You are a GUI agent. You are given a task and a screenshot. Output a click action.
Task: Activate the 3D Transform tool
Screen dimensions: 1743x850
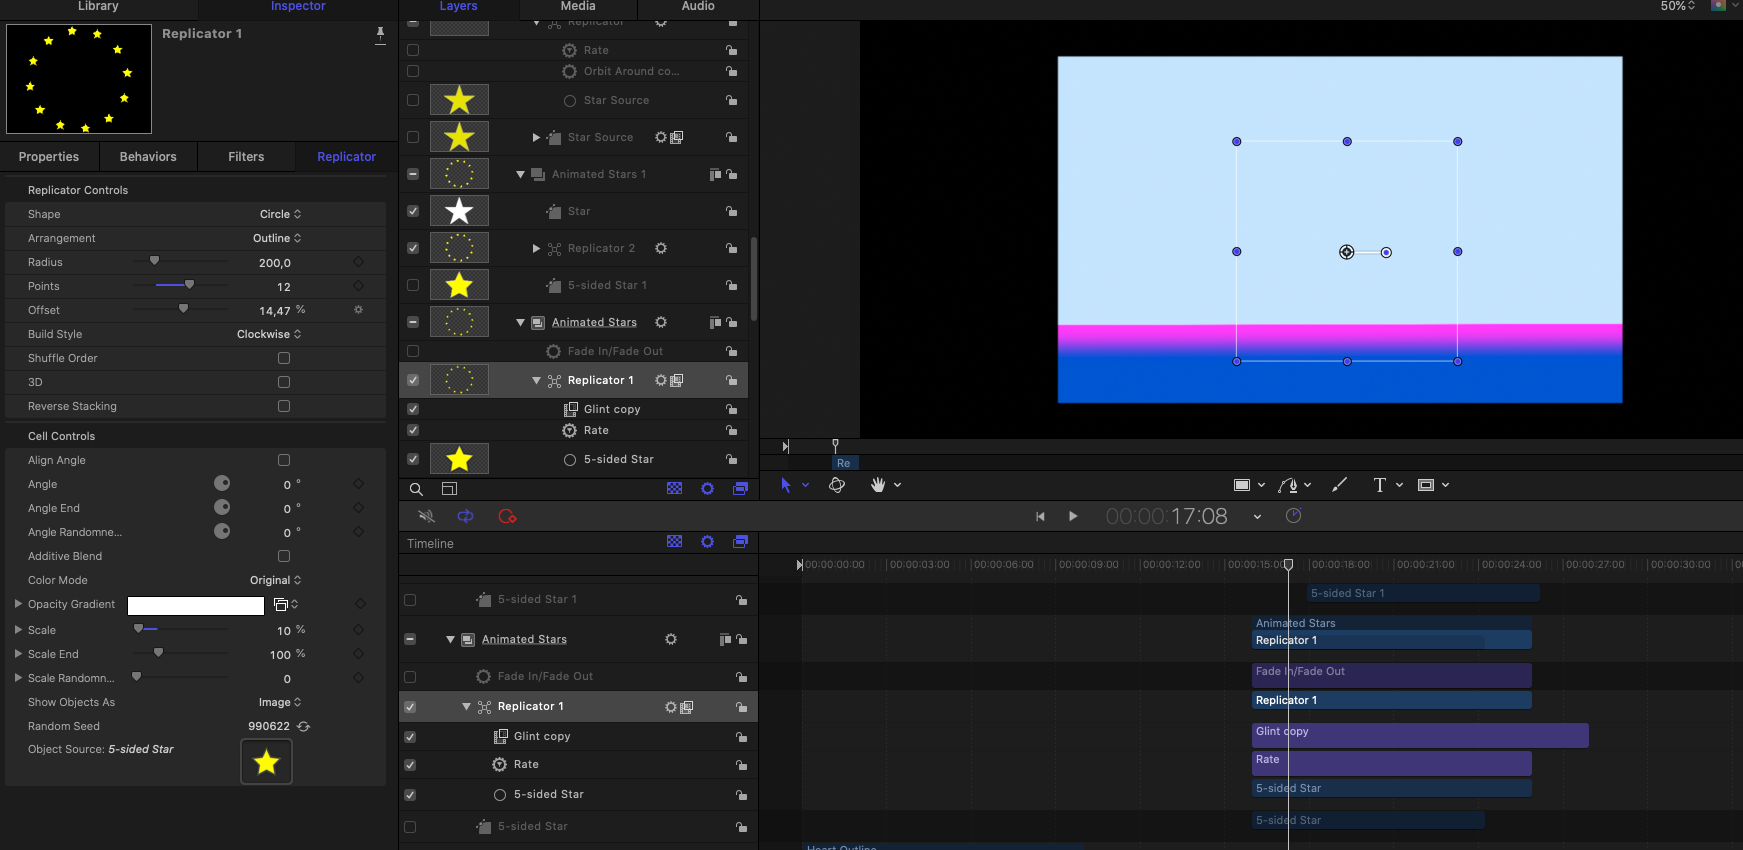pos(837,485)
